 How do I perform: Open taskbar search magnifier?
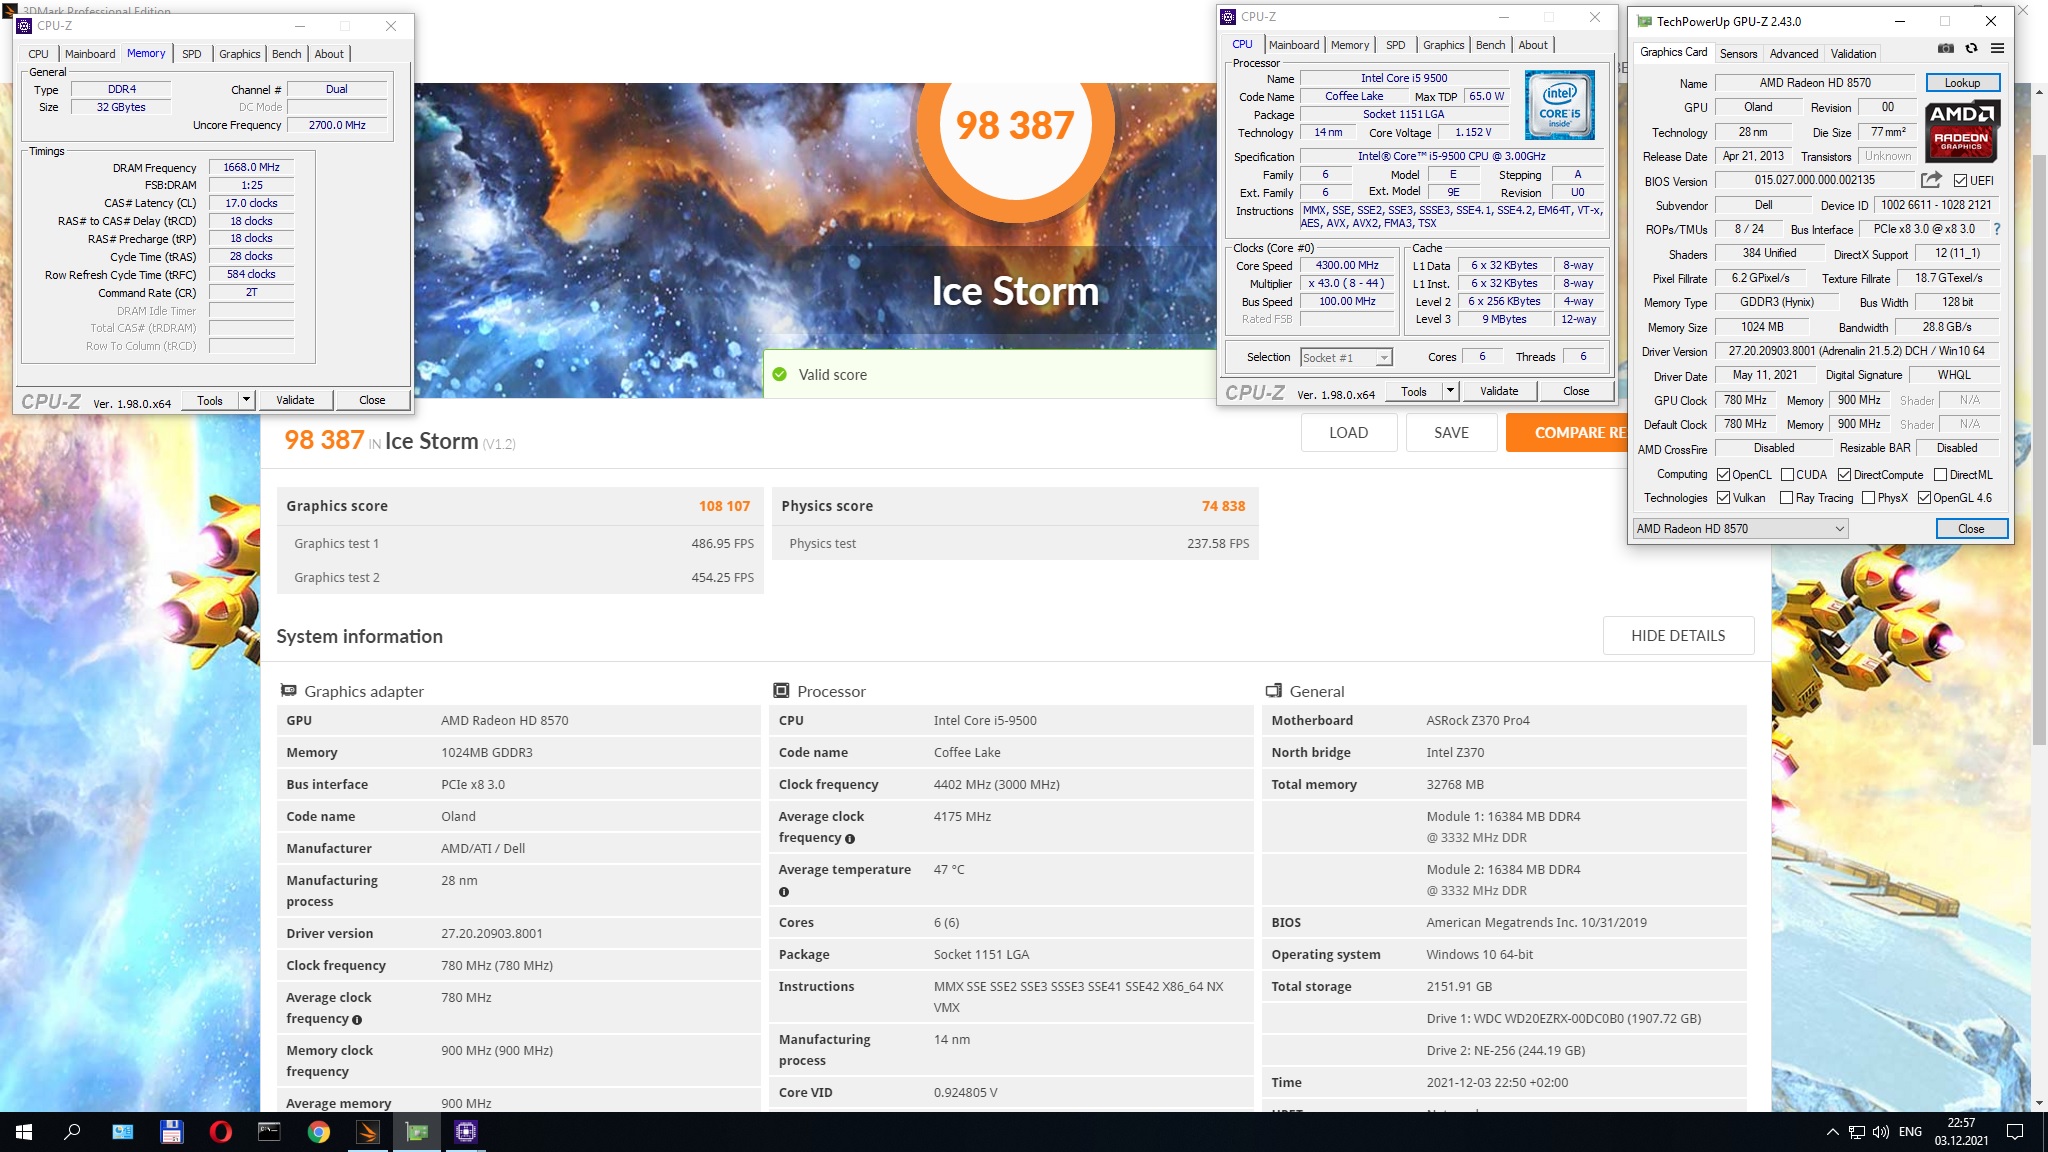(x=72, y=1132)
